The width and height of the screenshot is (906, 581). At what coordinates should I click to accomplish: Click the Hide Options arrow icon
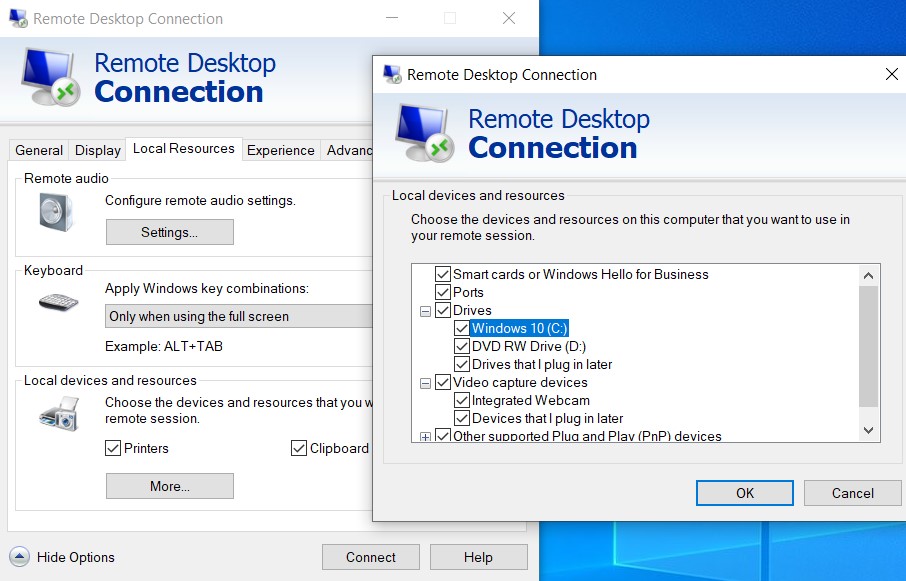(19, 557)
